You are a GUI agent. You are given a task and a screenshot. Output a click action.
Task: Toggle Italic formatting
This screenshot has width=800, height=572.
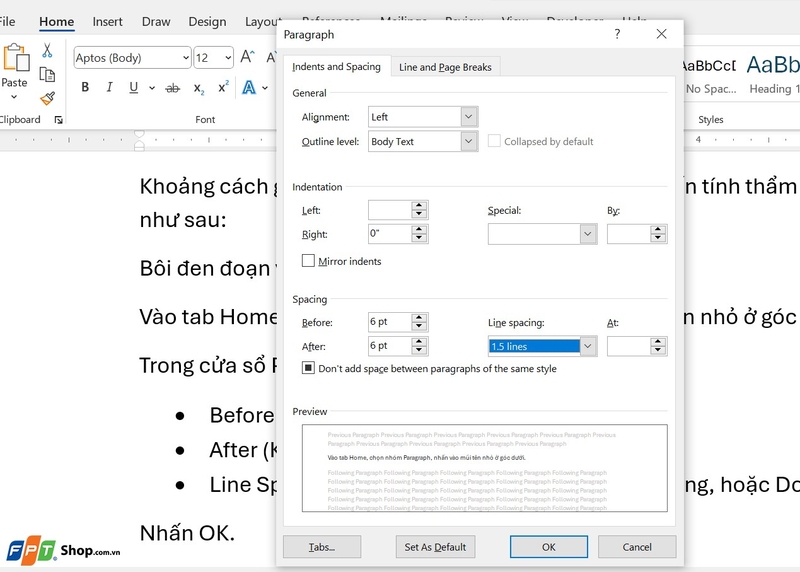click(109, 87)
